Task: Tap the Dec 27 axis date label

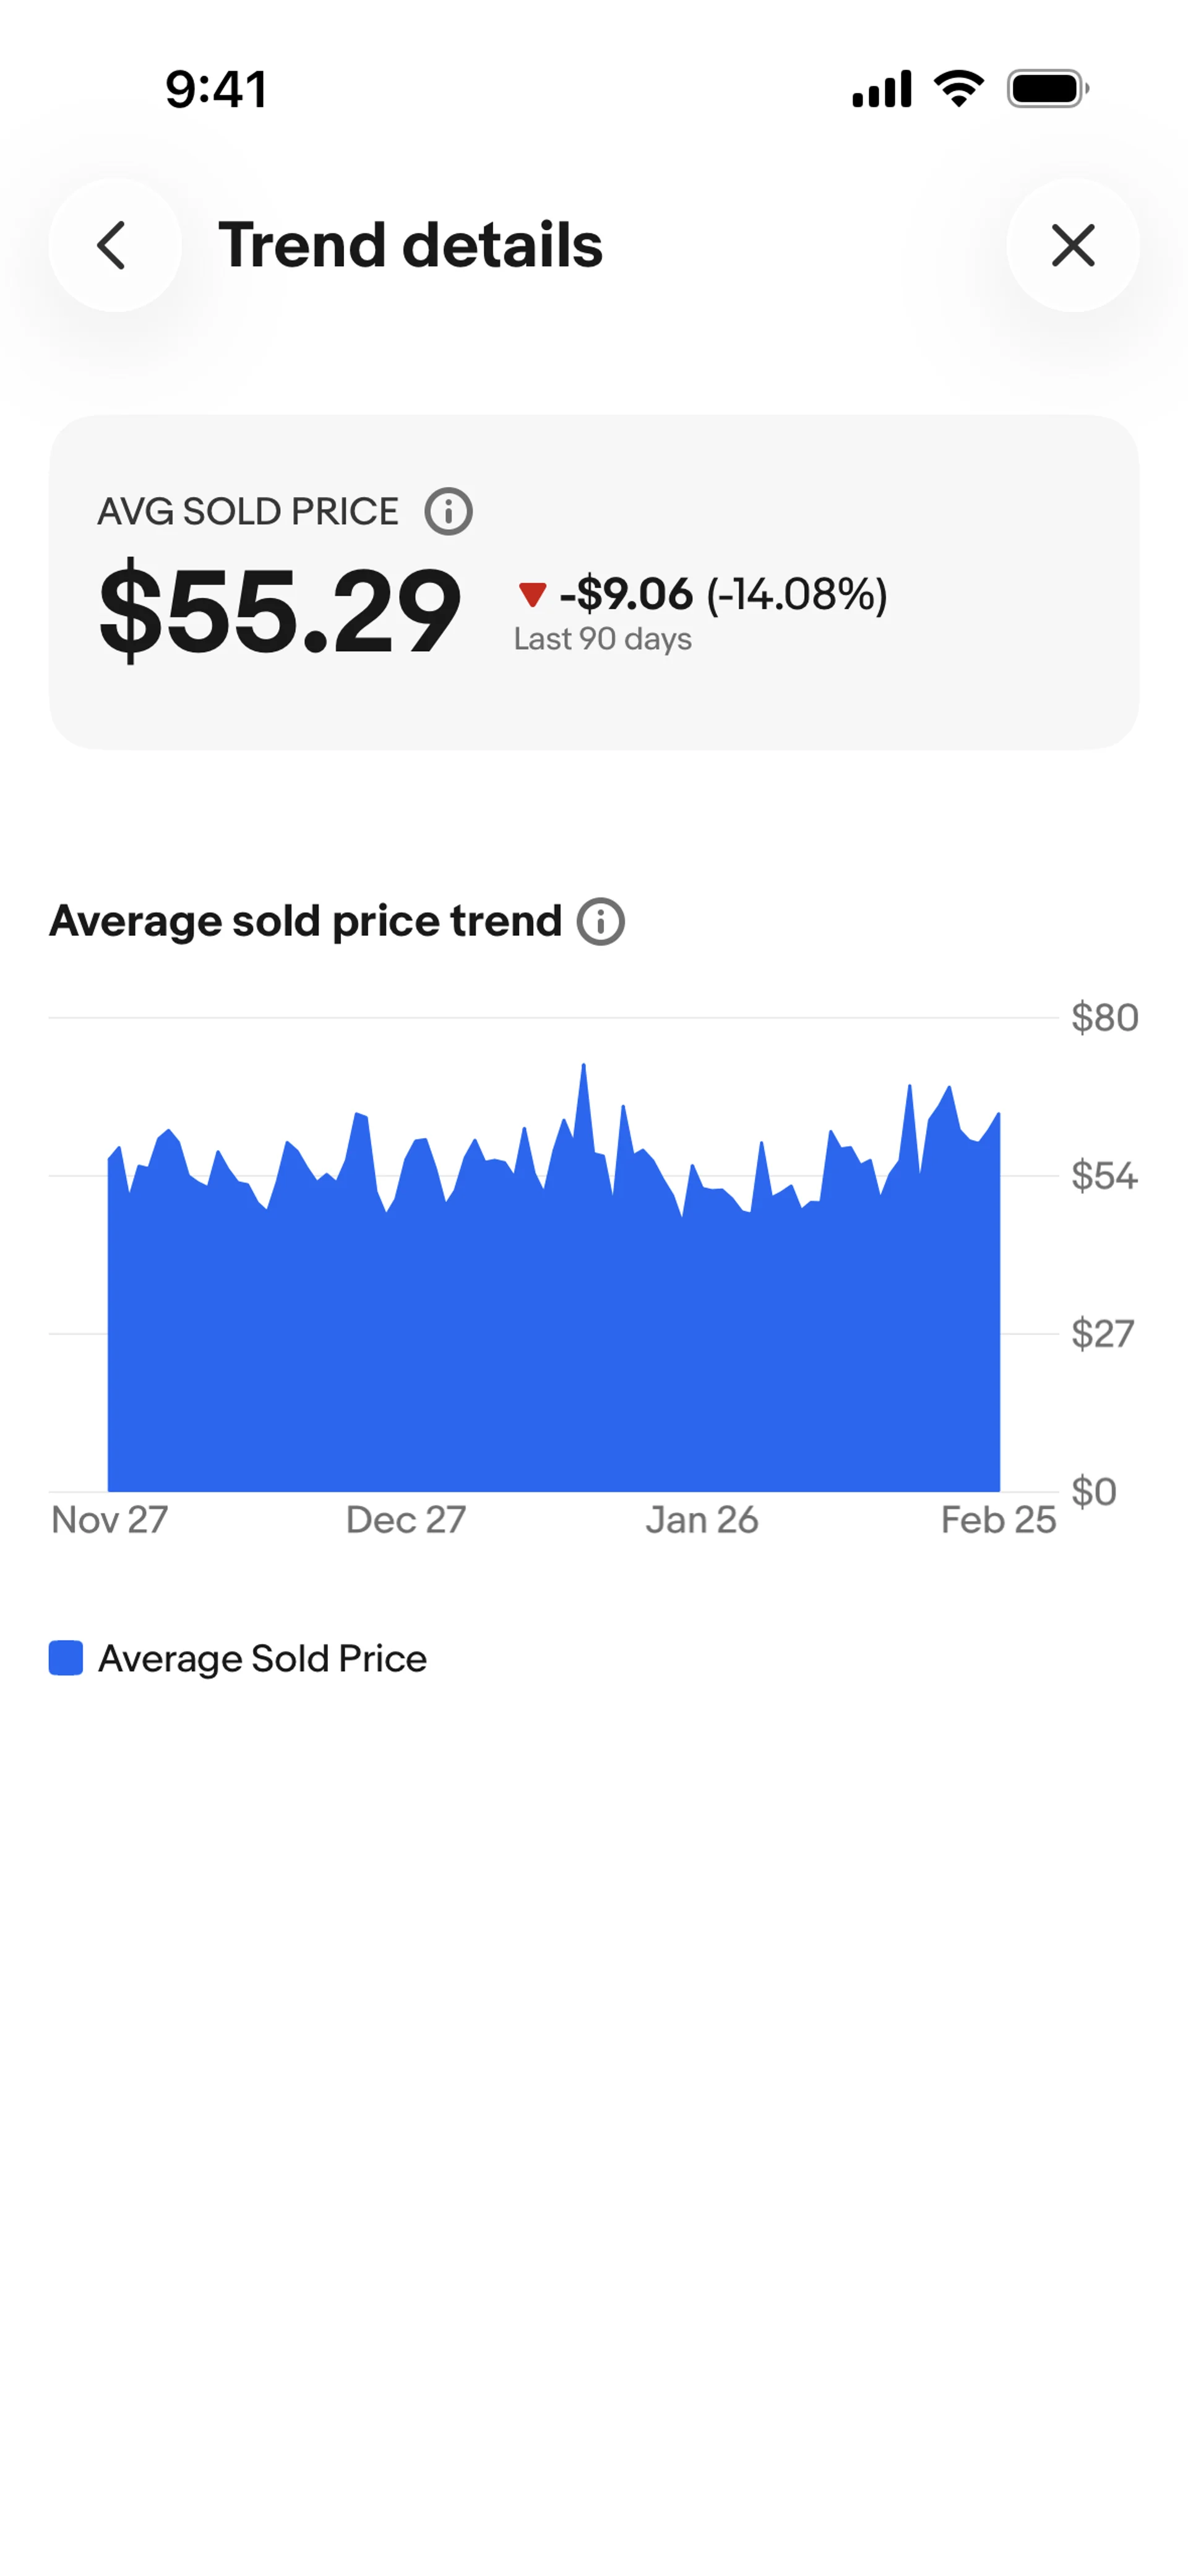Action: [x=405, y=1519]
